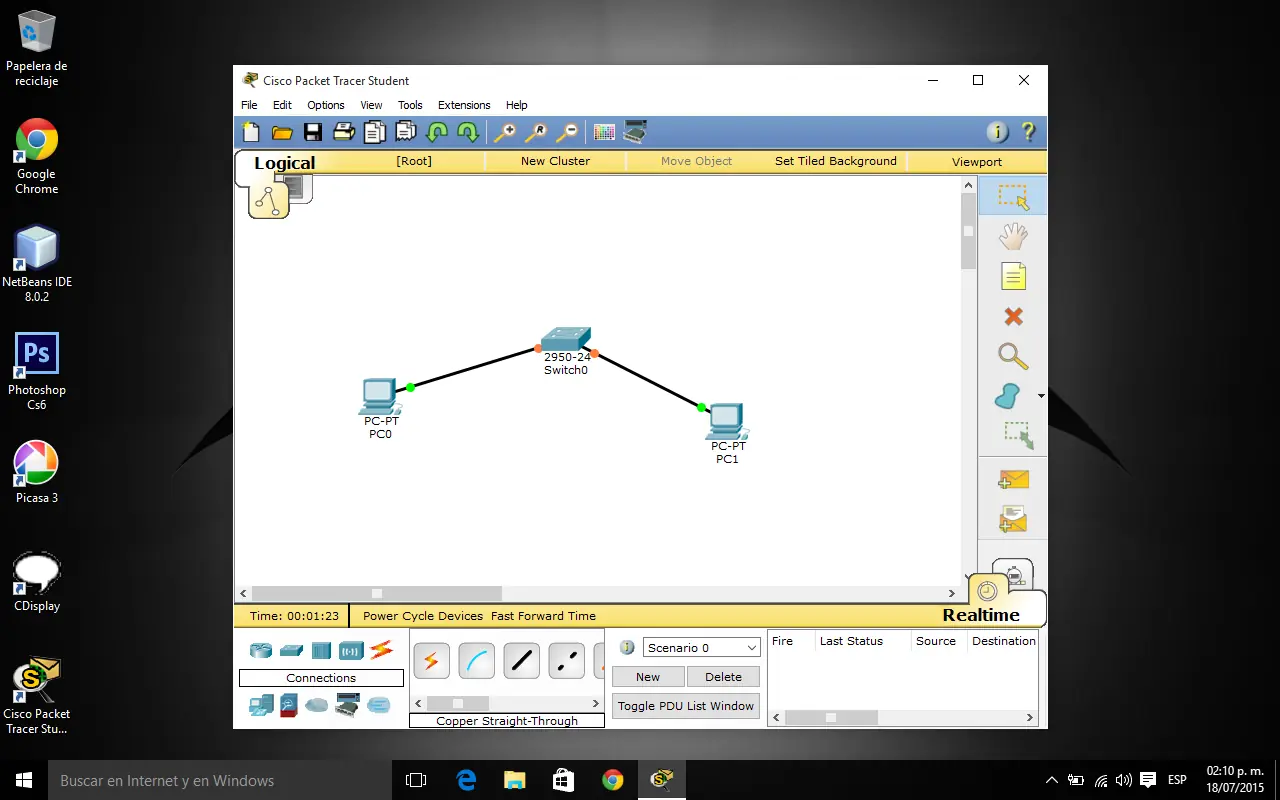Image resolution: width=1280 pixels, height=800 pixels.
Task: Click the Add Simple PDU envelope
Action: tap(1013, 480)
